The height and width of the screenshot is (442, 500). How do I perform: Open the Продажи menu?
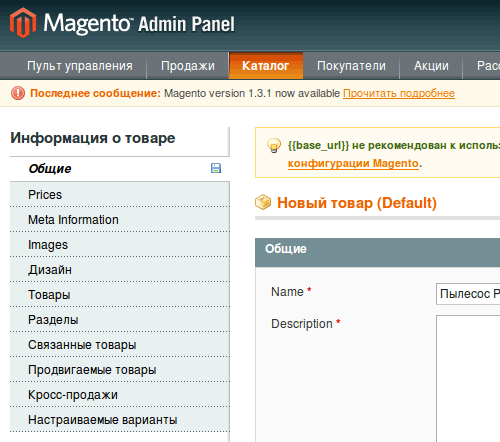click(x=188, y=66)
